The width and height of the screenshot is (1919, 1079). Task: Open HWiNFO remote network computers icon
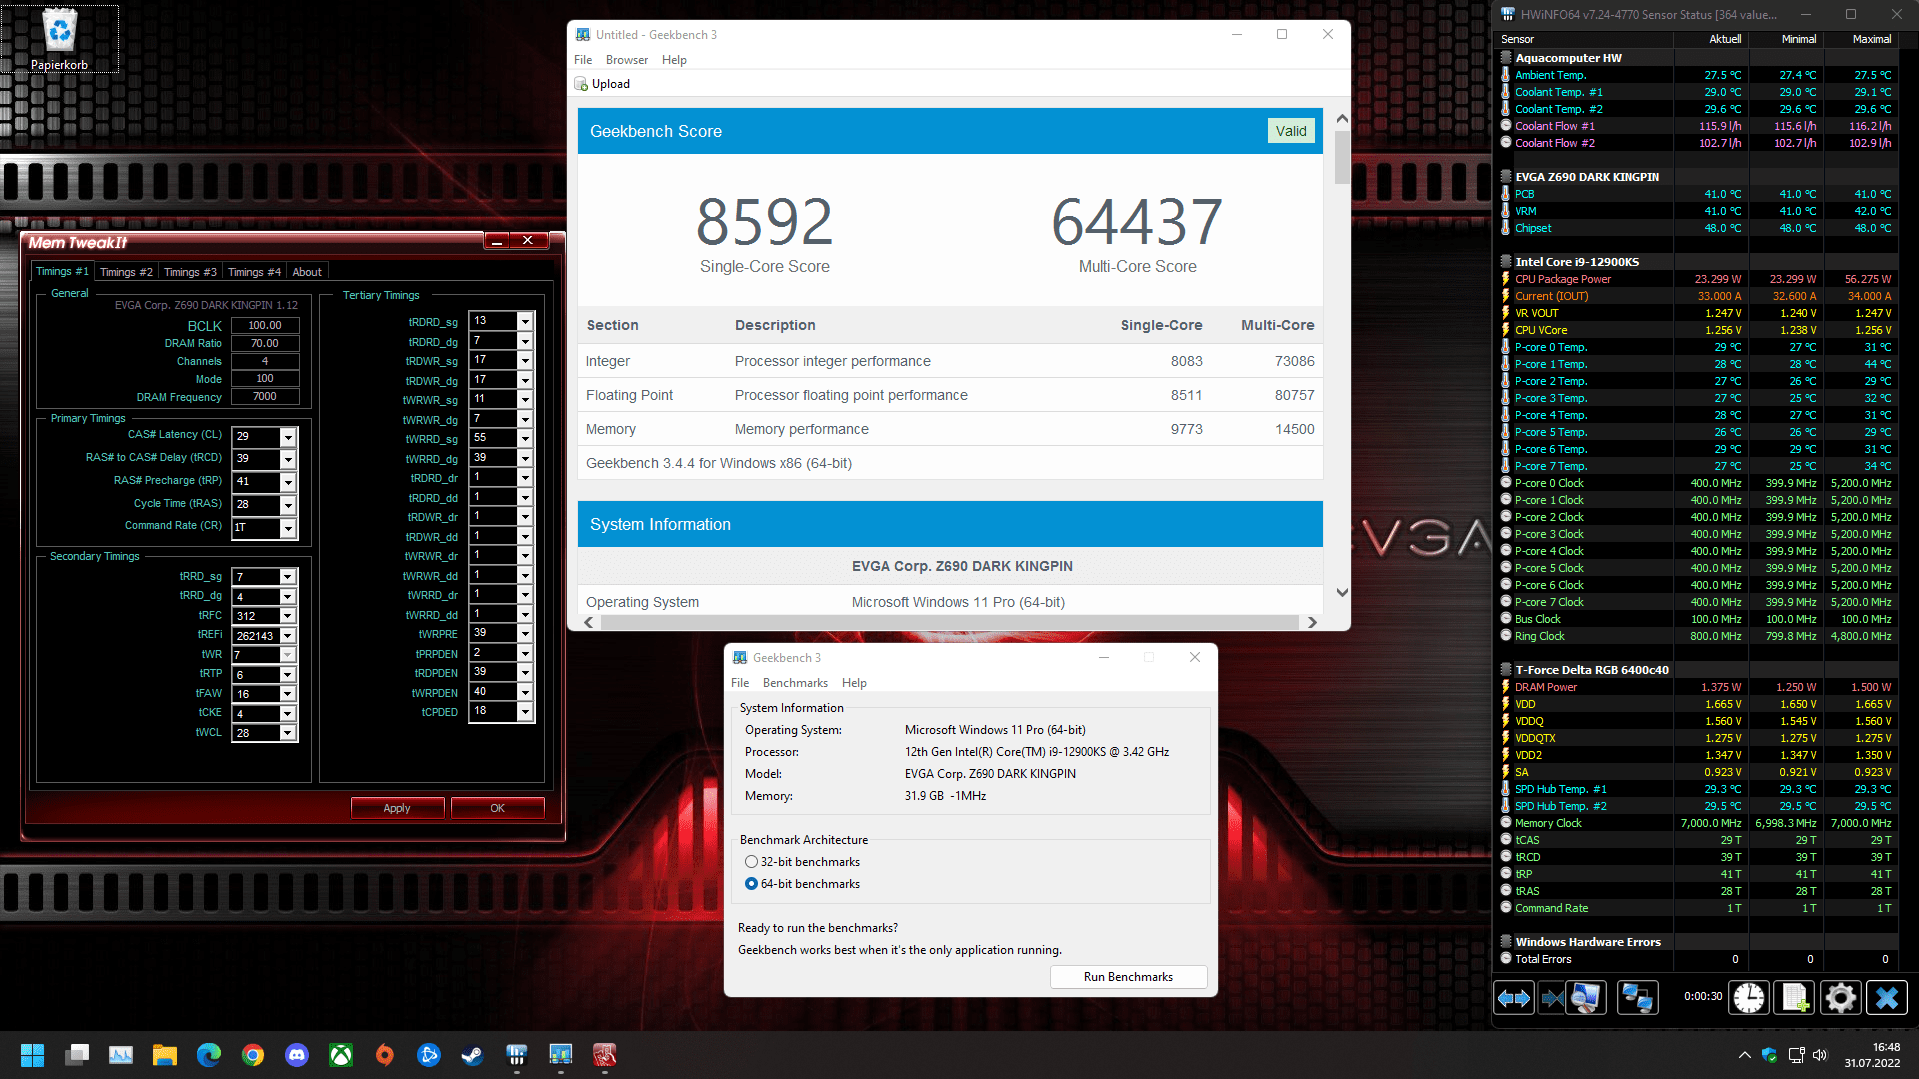[x=1637, y=998]
